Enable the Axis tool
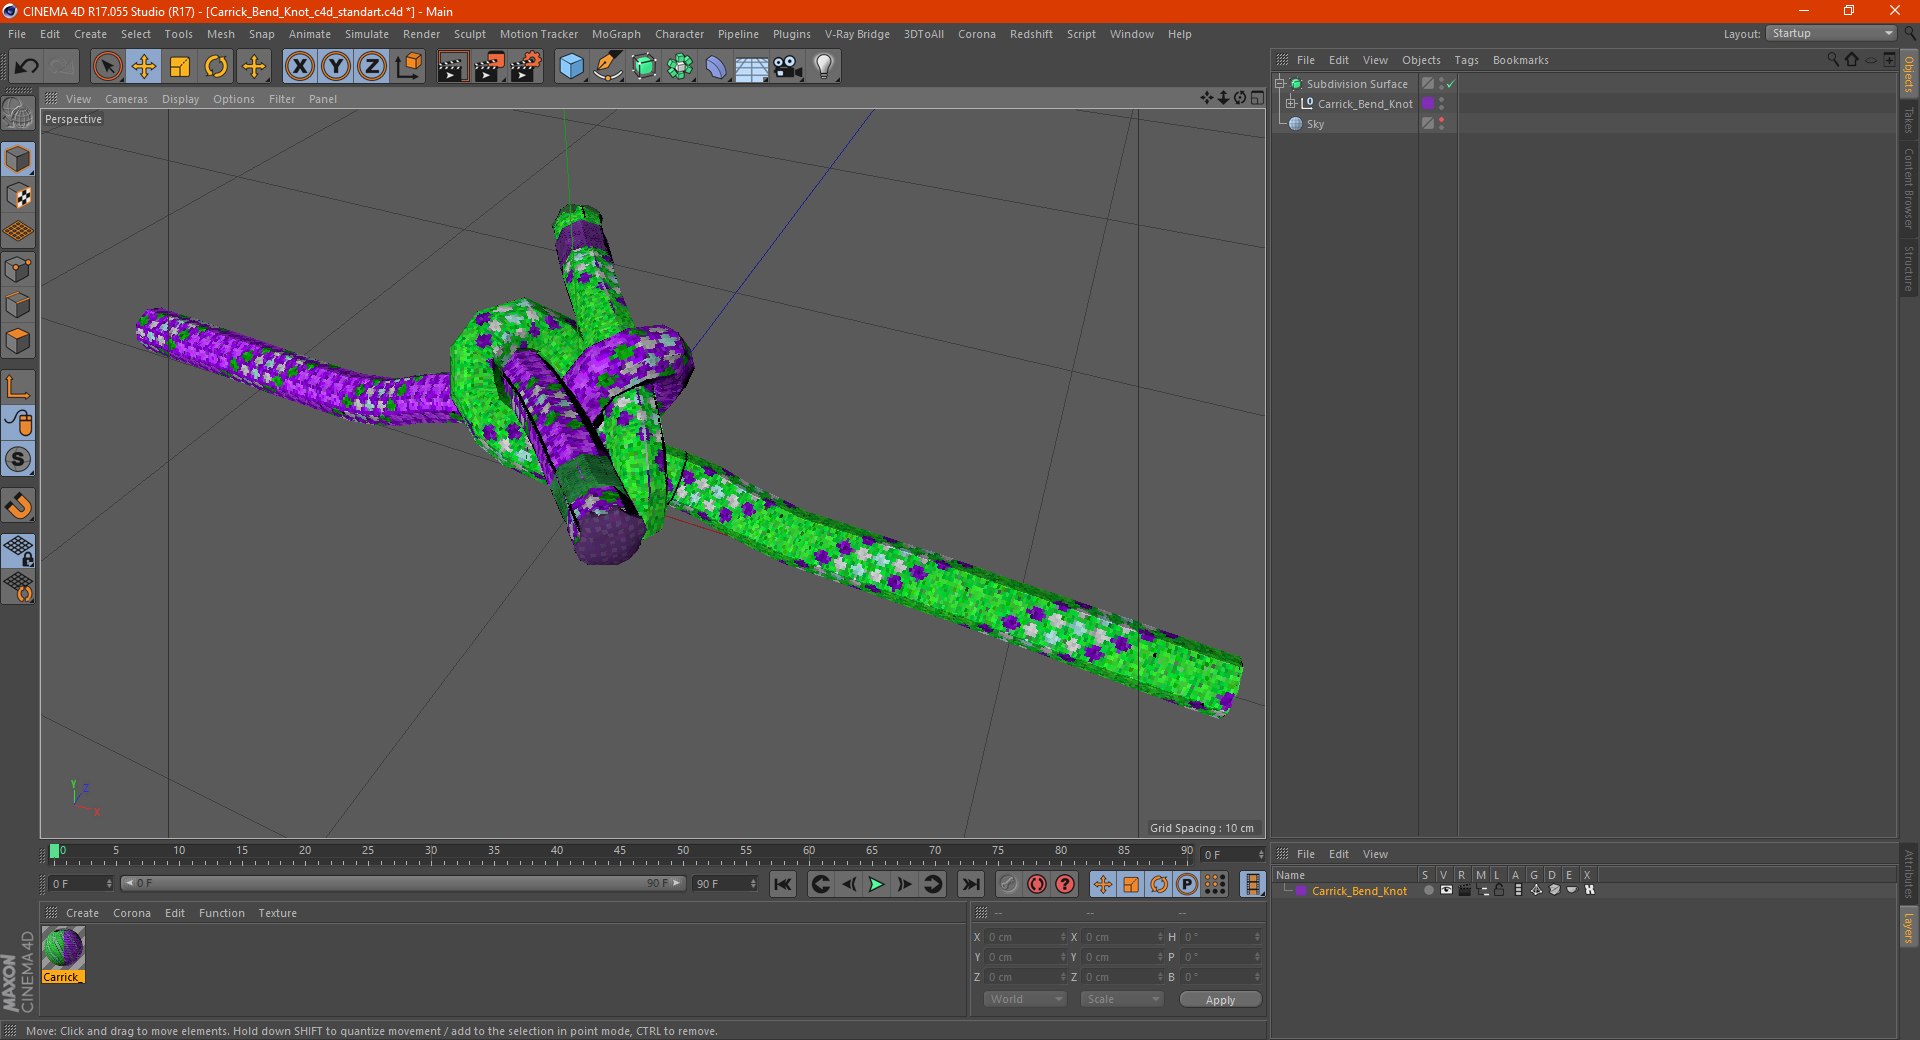The height and width of the screenshot is (1040, 1920). pos(19,386)
